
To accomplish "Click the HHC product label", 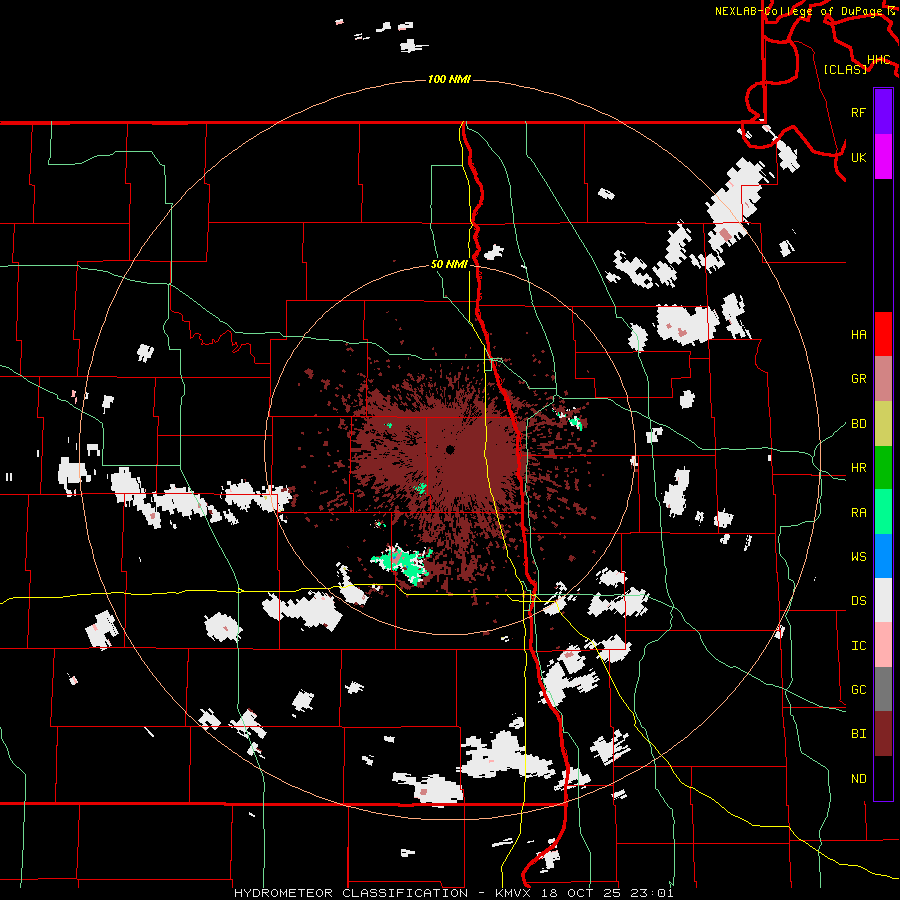I will pyautogui.click(x=878, y=60).
